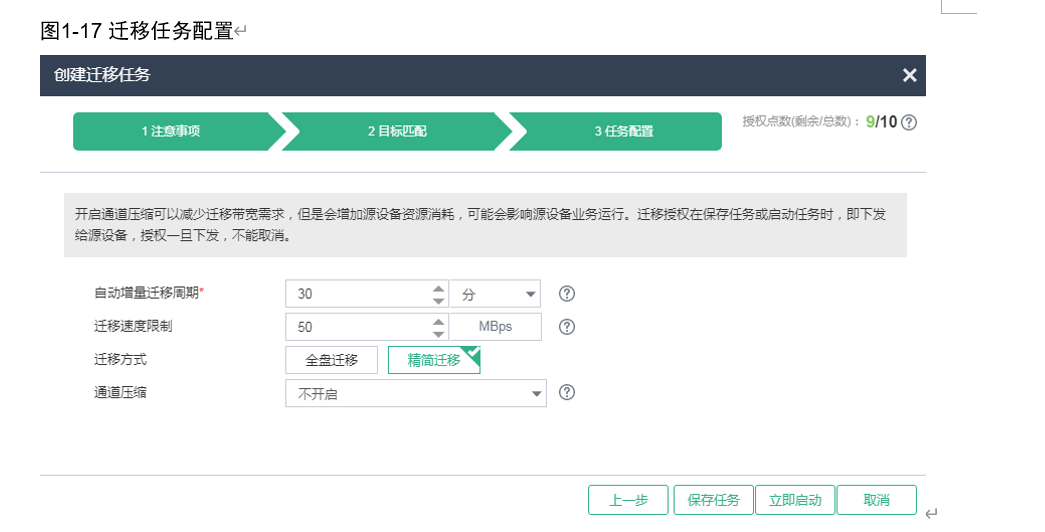Screen dimensions: 1045x532
Task: Click the 图1-17 迁移任务配置 caption
Action: point(137,31)
